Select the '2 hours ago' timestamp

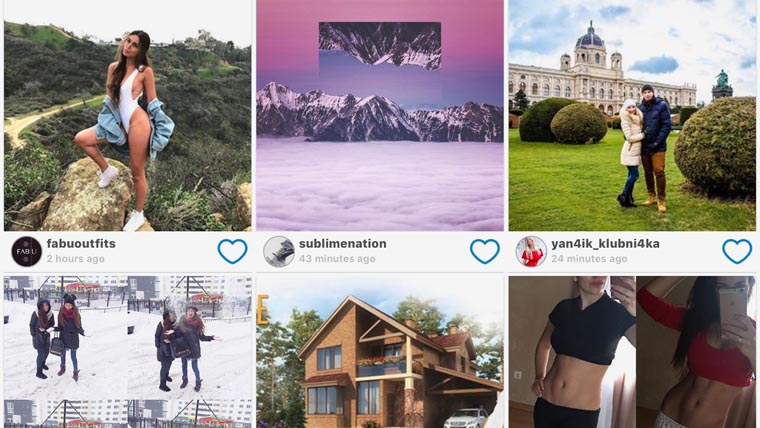click(x=76, y=259)
